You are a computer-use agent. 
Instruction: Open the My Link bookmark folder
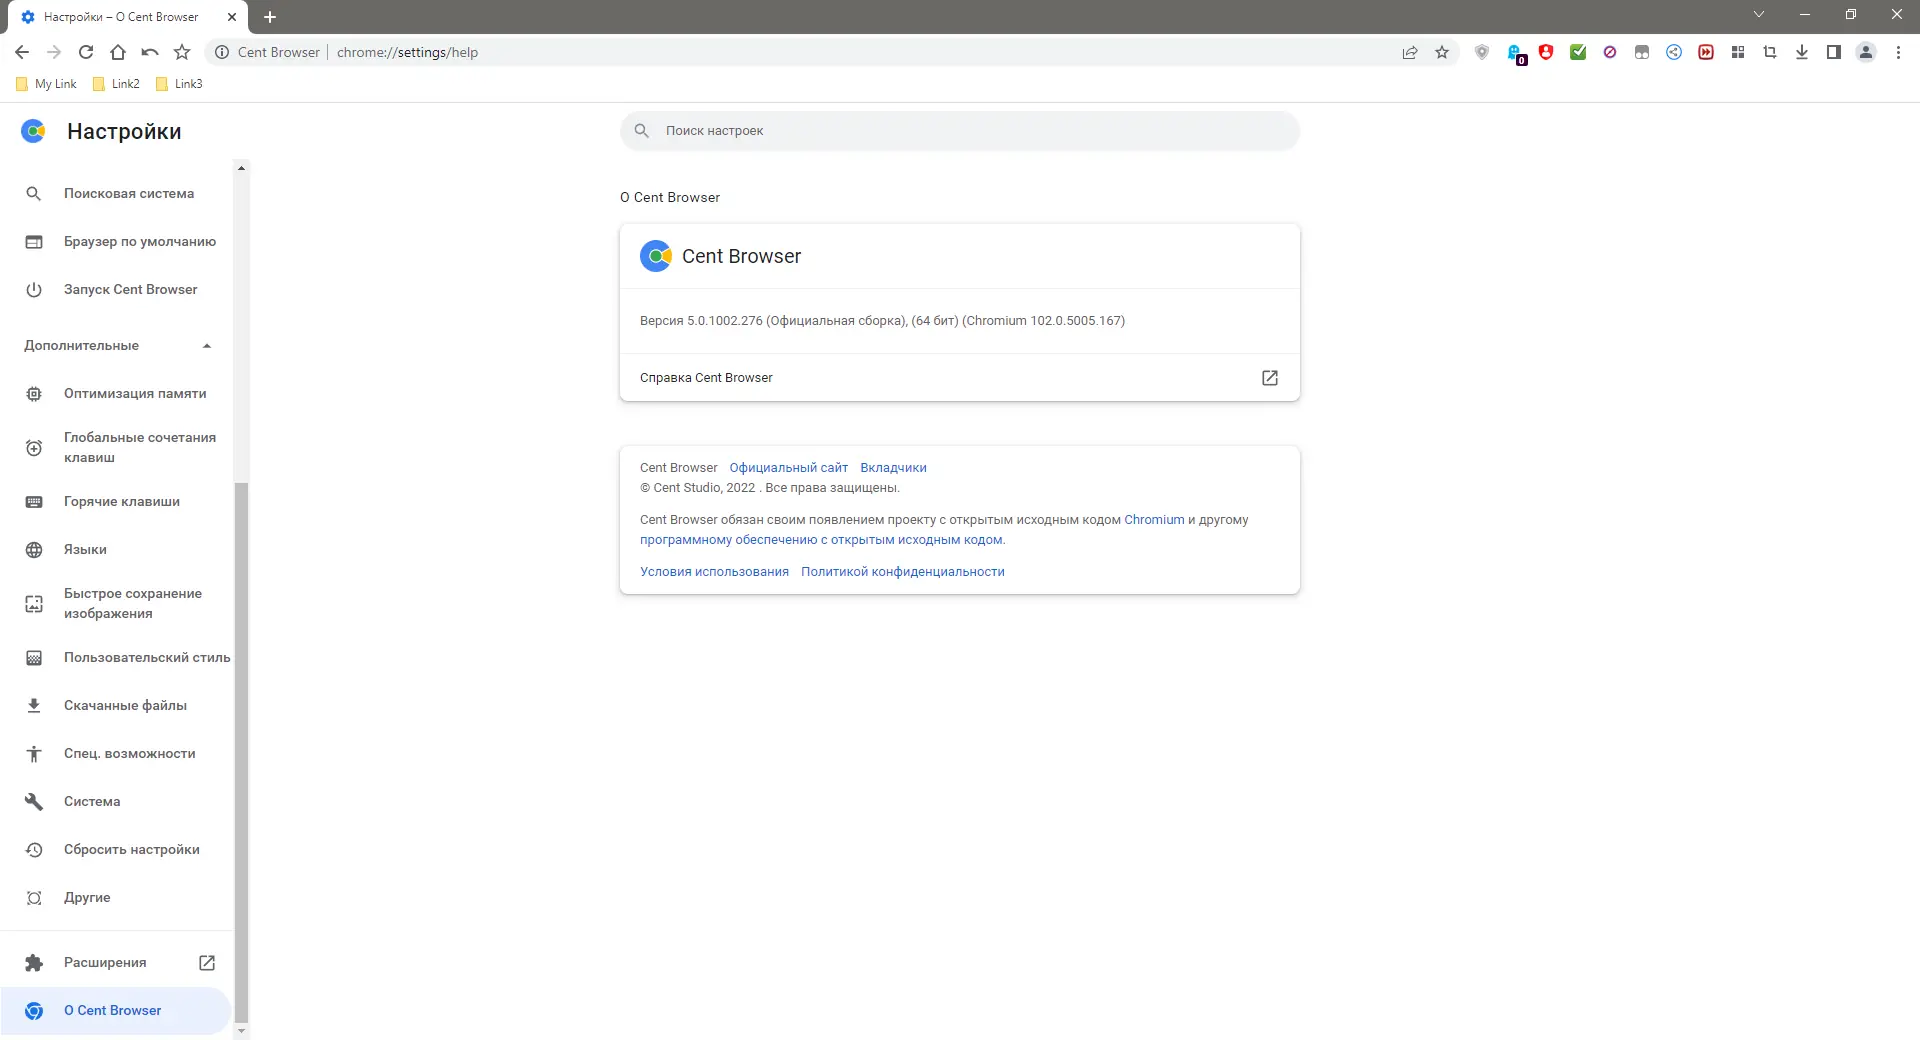tap(46, 84)
